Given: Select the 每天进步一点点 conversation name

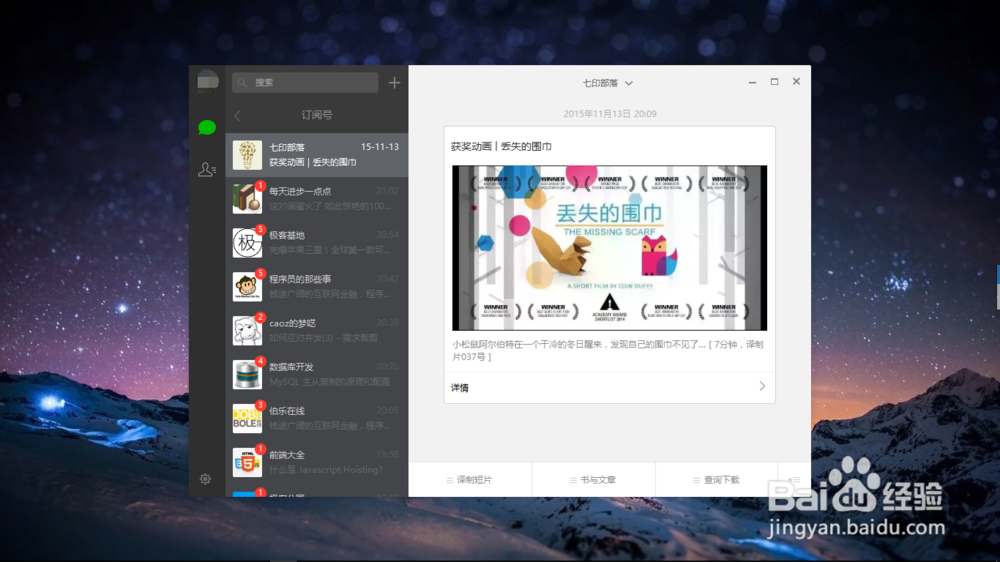Looking at the screenshot, I should (x=300, y=191).
